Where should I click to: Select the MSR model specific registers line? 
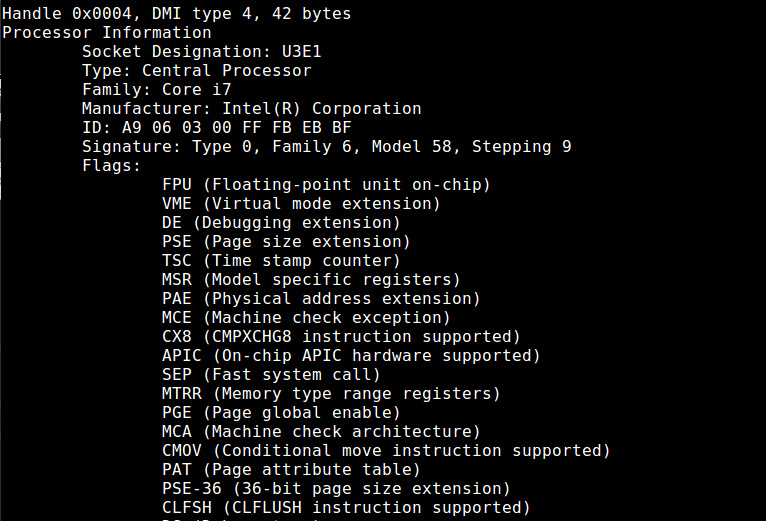(311, 280)
